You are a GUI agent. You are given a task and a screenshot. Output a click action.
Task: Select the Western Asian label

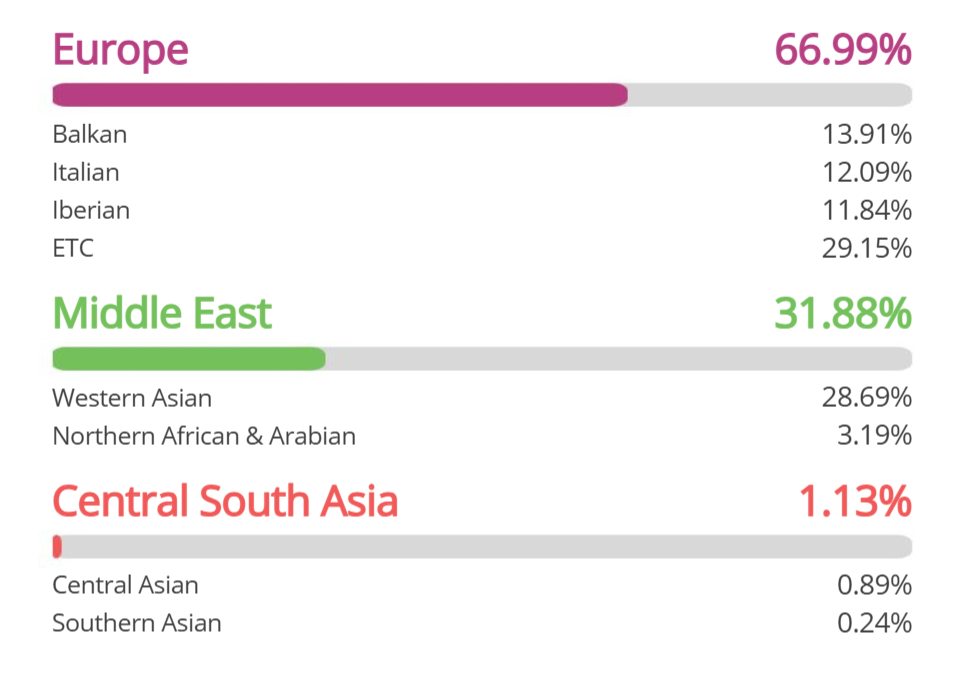[132, 398]
